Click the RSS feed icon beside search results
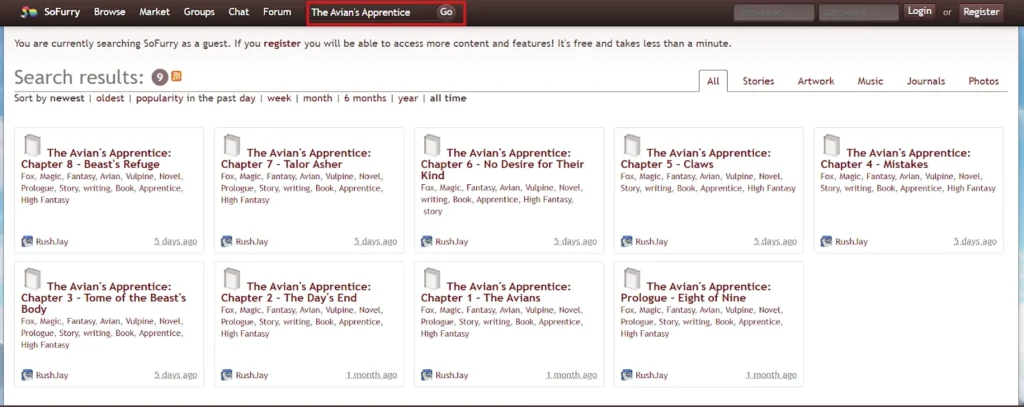The width and height of the screenshot is (1024, 407). [177, 77]
